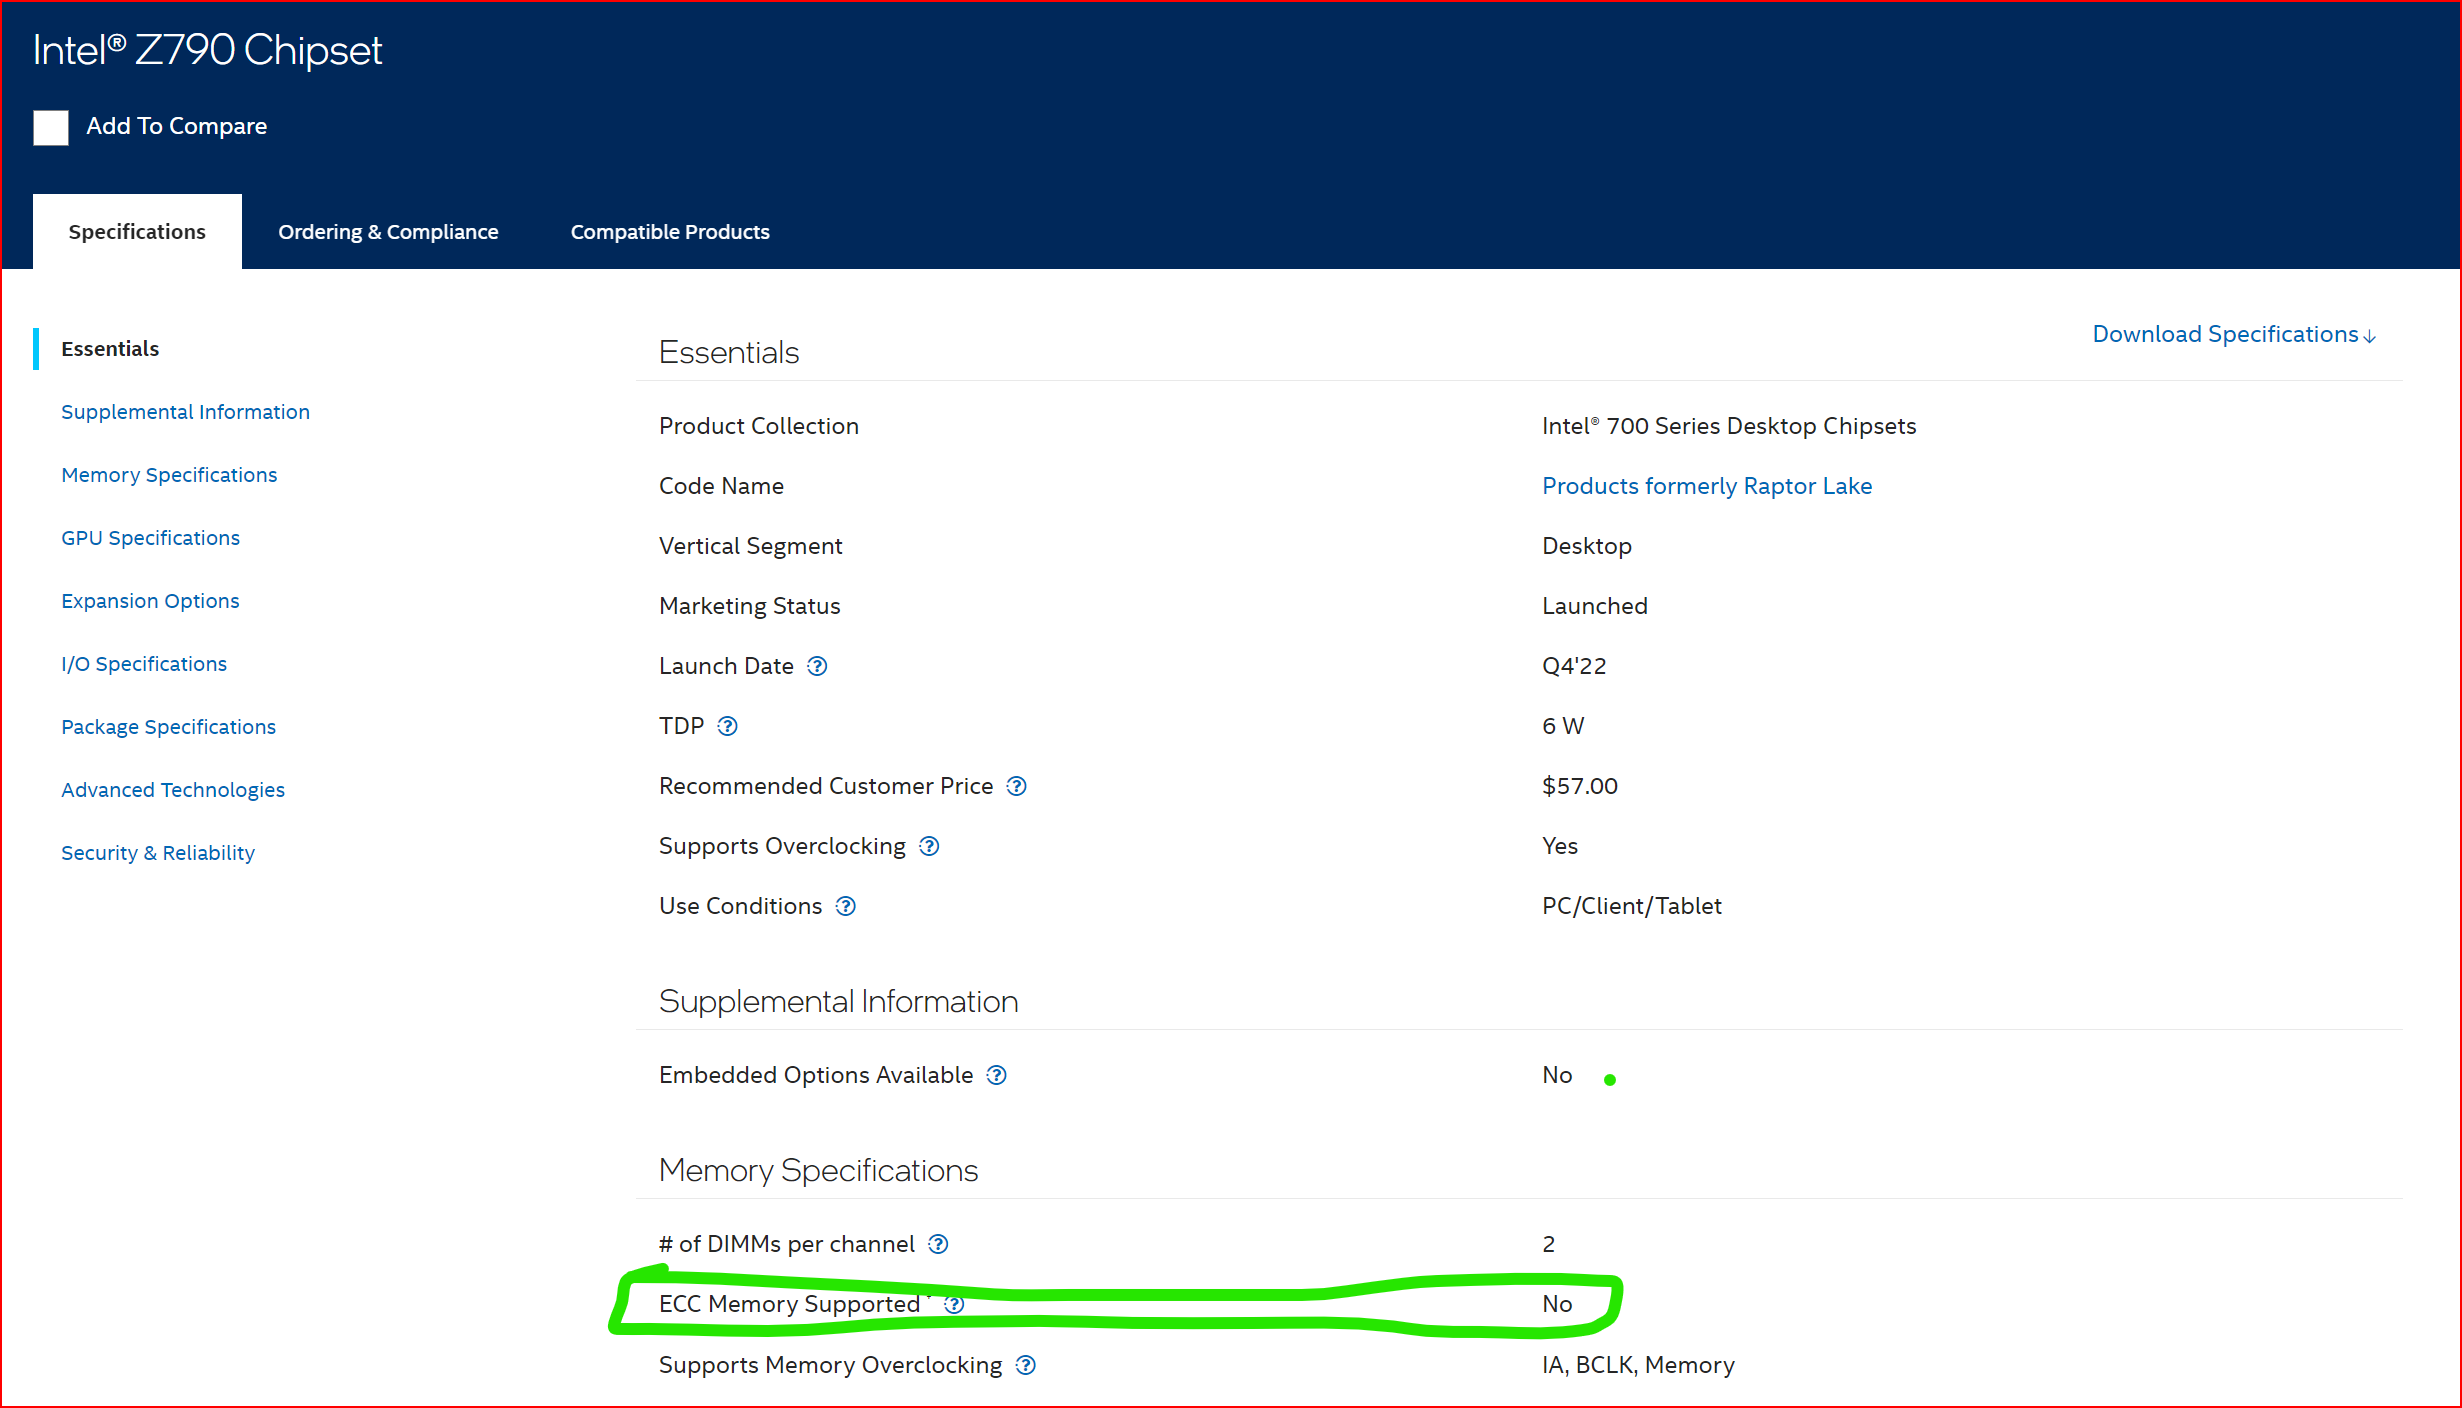
Task: Click the Add To Compare label
Action: pos(176,126)
